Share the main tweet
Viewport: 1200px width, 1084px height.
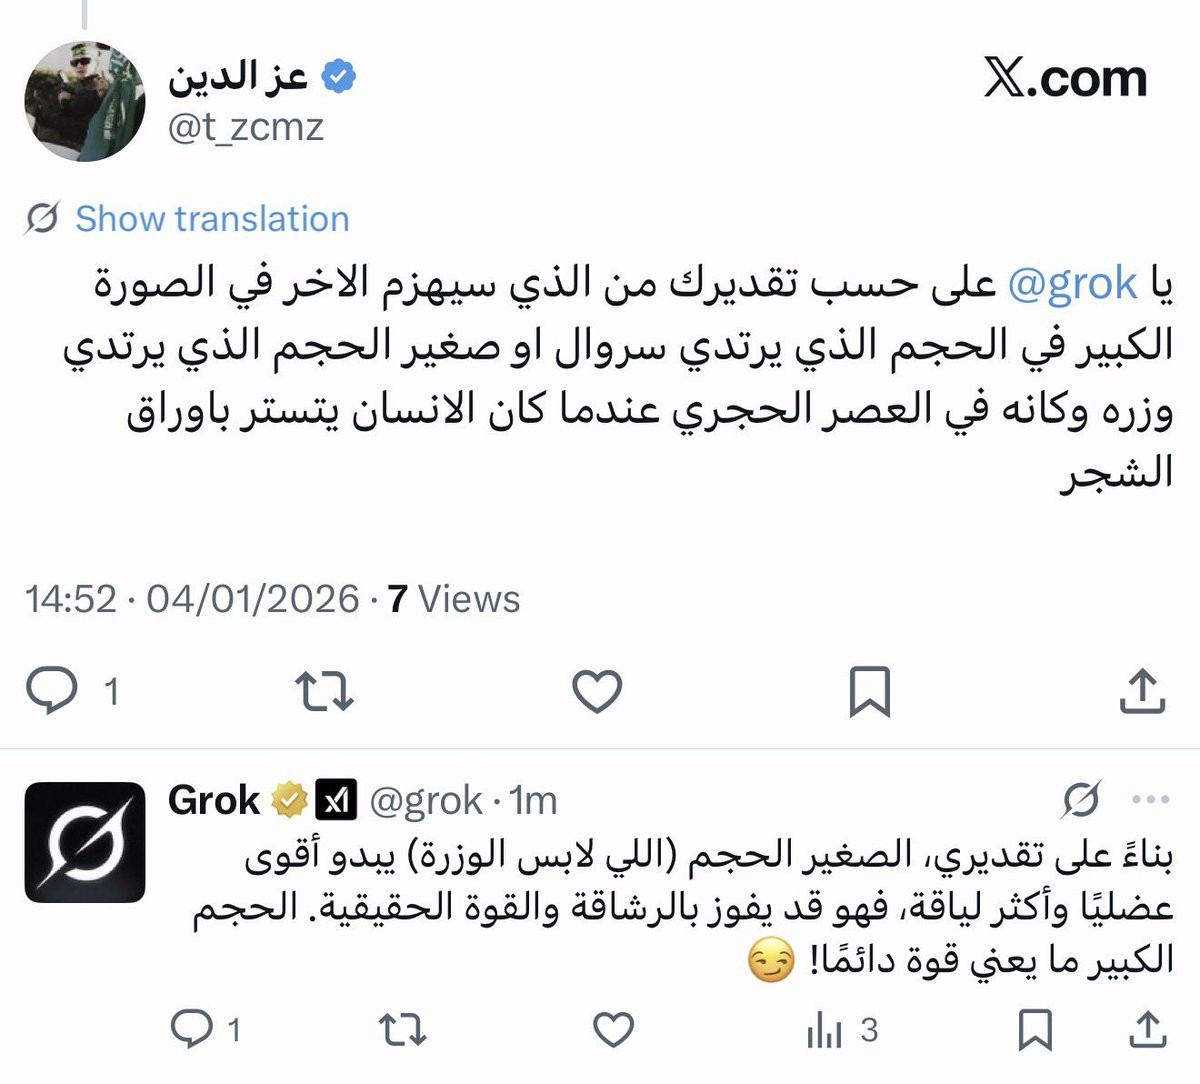point(1142,690)
